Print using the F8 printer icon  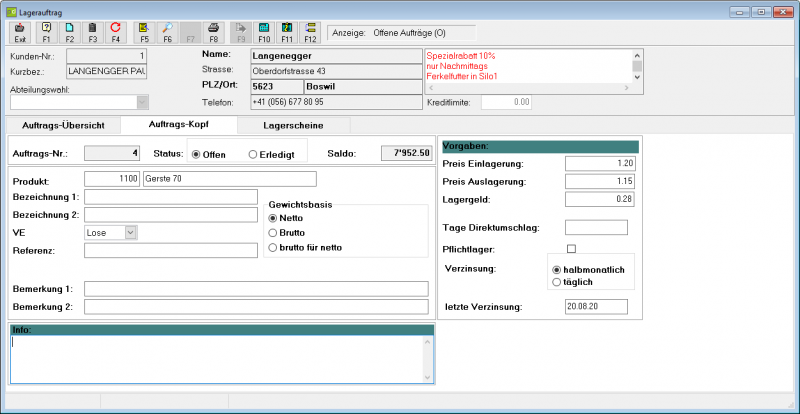(214, 32)
